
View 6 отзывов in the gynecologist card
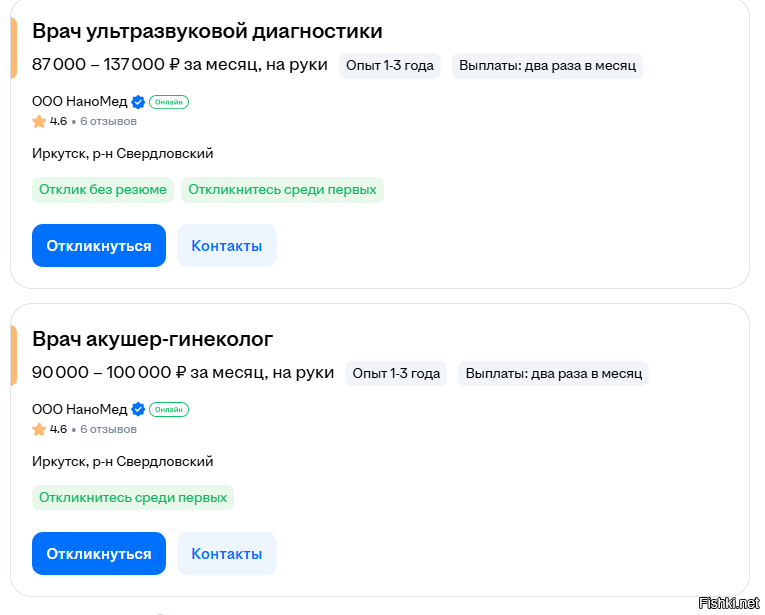point(108,430)
